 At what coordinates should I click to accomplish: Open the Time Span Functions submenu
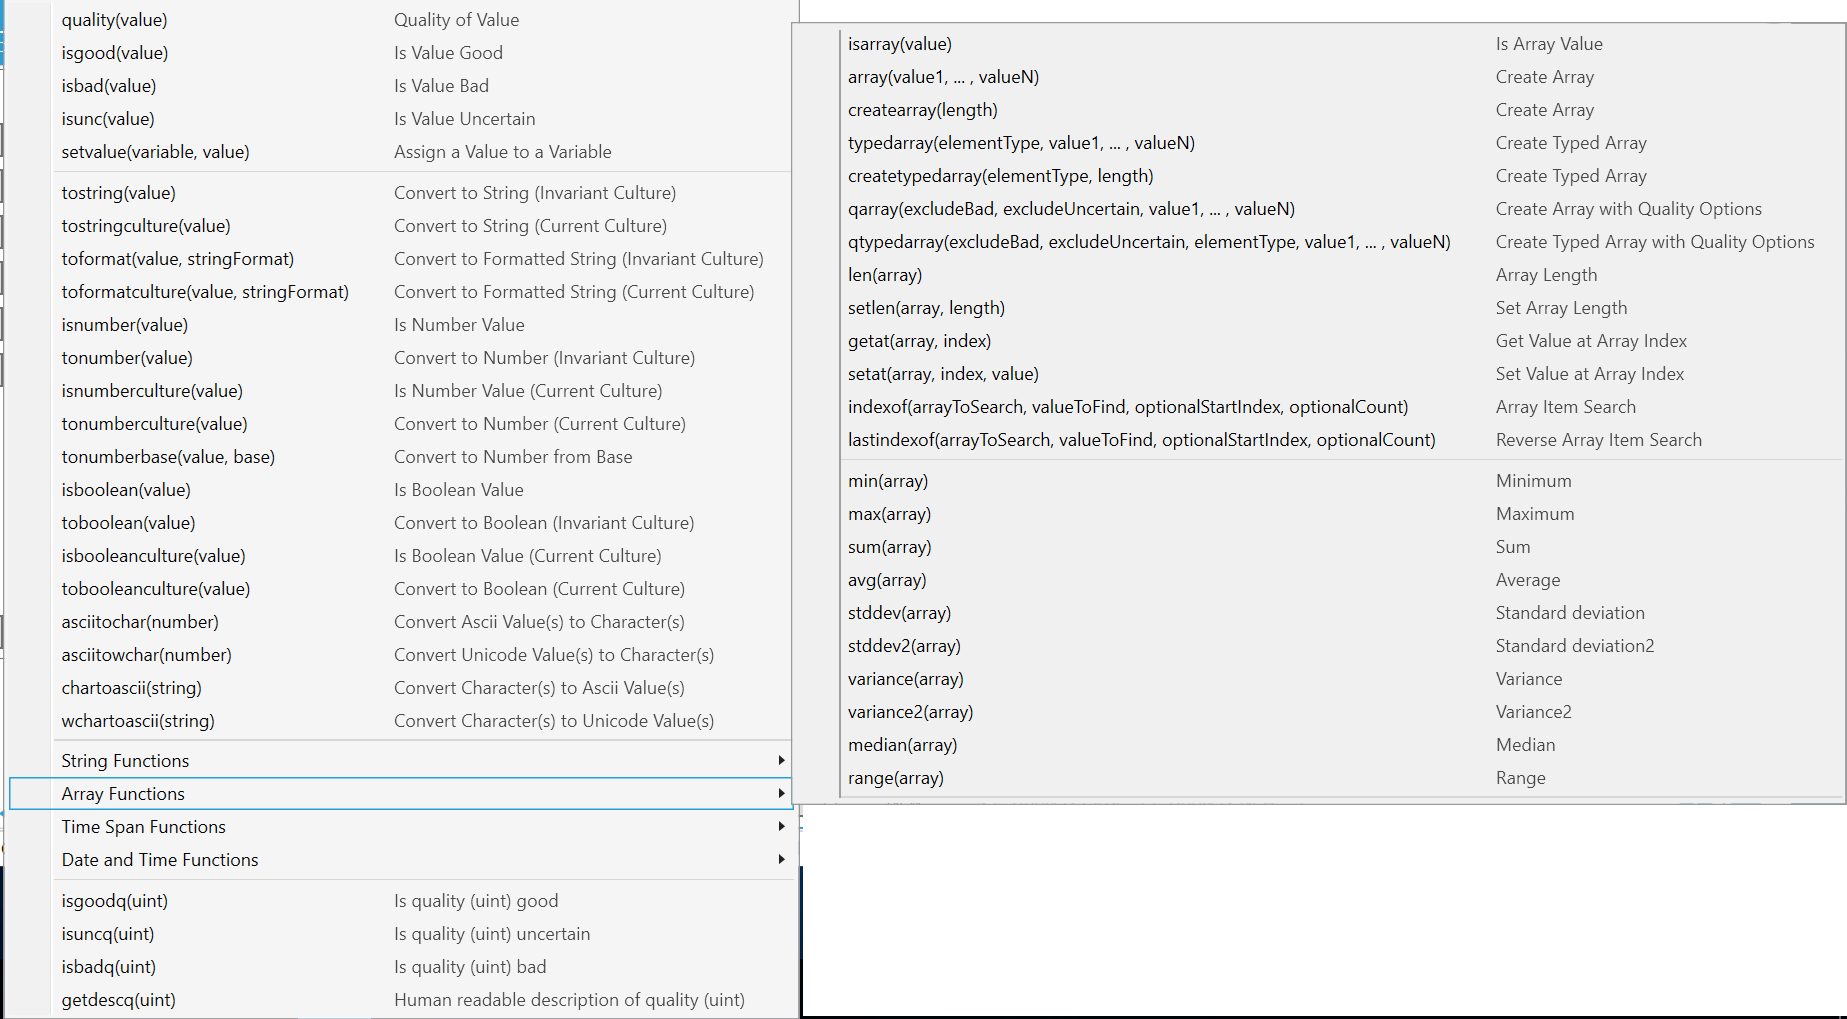click(x=143, y=827)
